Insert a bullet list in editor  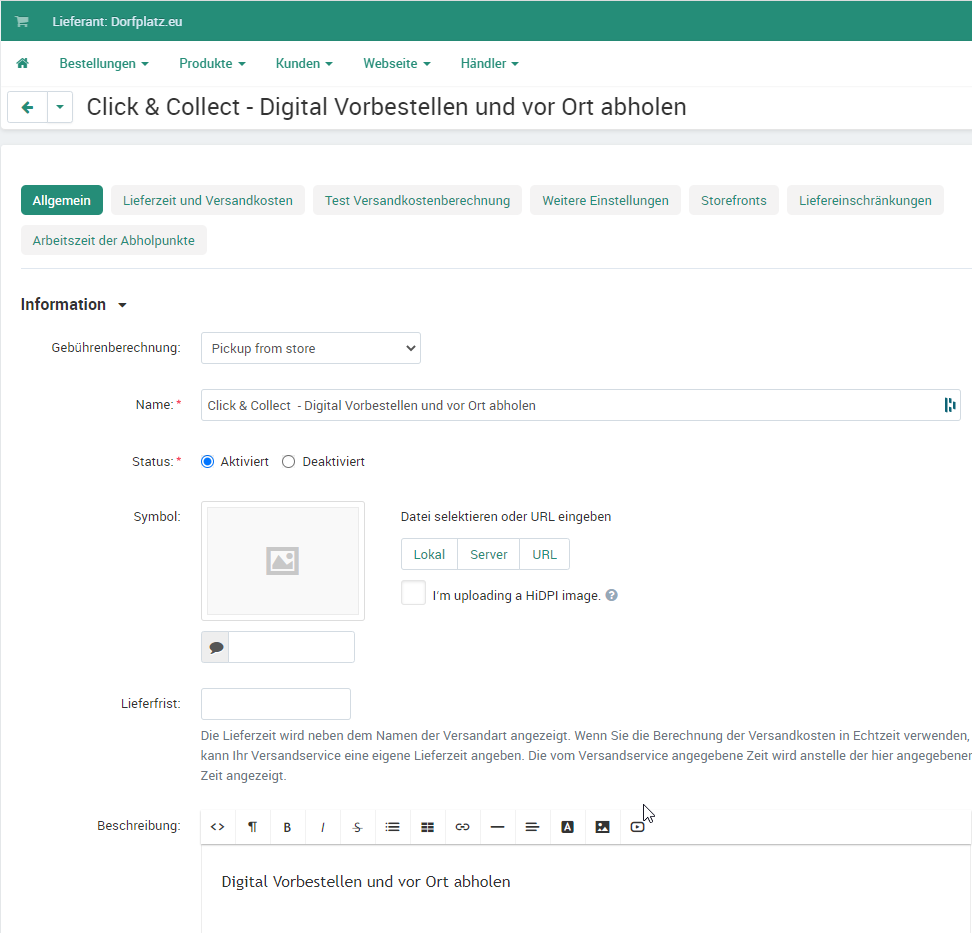pos(392,827)
